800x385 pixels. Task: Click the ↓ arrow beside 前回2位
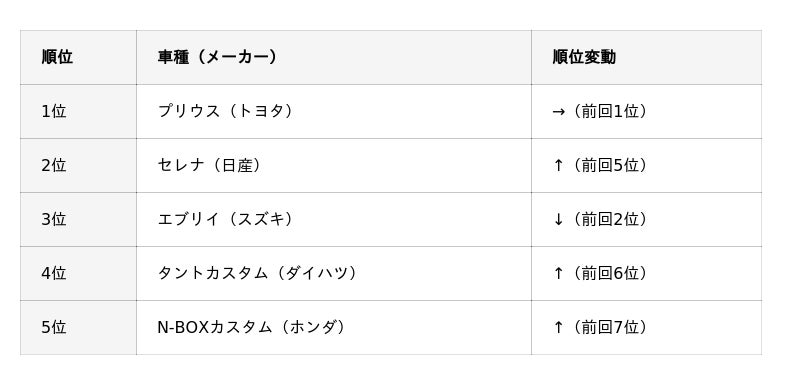pyautogui.click(x=558, y=219)
